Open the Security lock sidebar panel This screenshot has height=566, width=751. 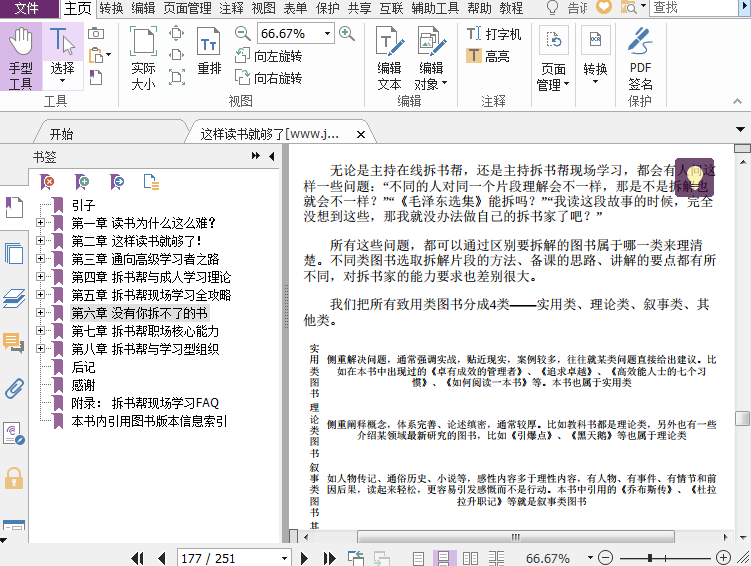click(x=14, y=478)
